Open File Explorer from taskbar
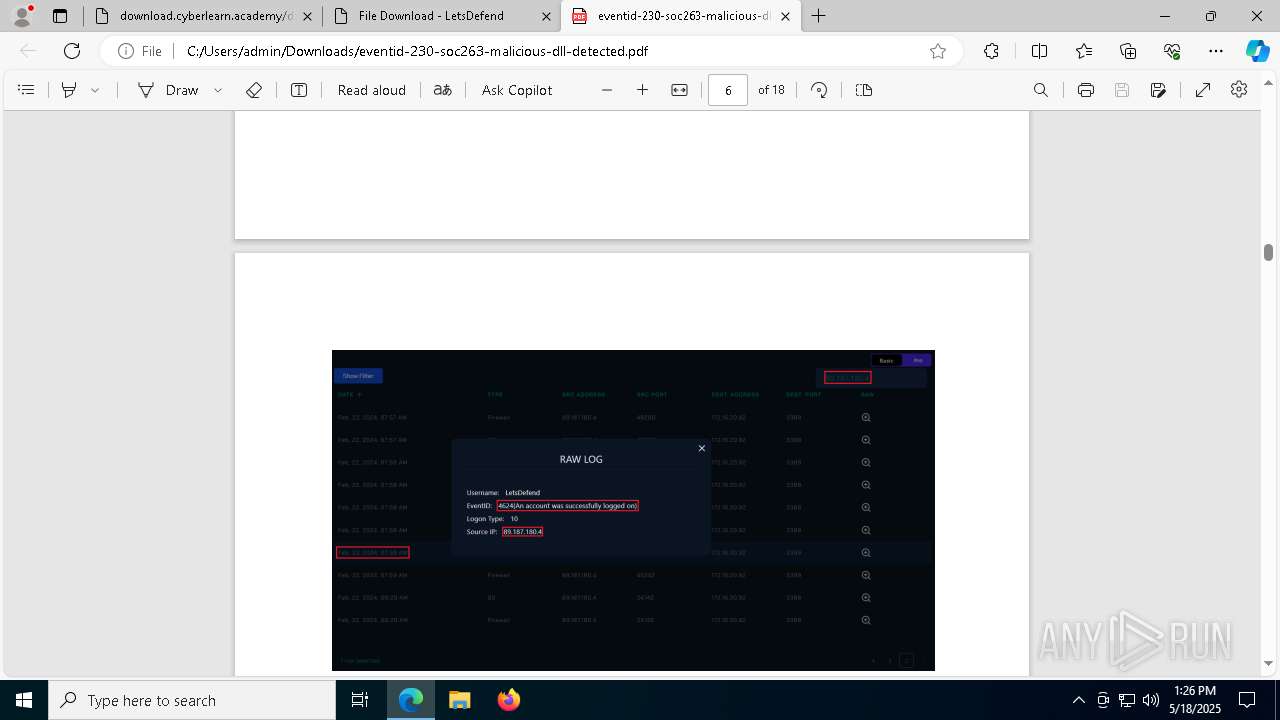The height and width of the screenshot is (720, 1280). coord(459,700)
